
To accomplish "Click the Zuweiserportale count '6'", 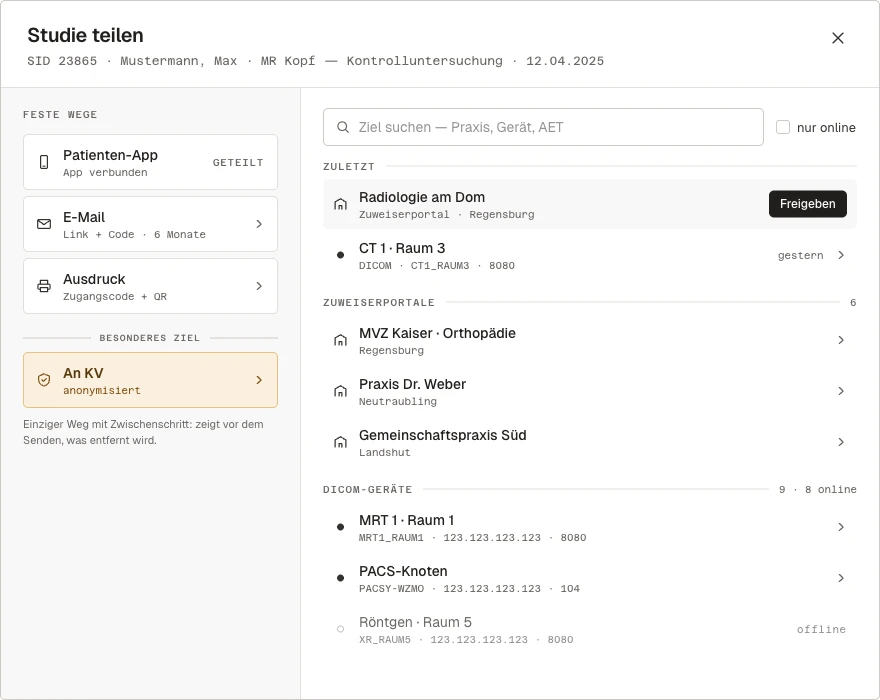I will pyautogui.click(x=852, y=303).
